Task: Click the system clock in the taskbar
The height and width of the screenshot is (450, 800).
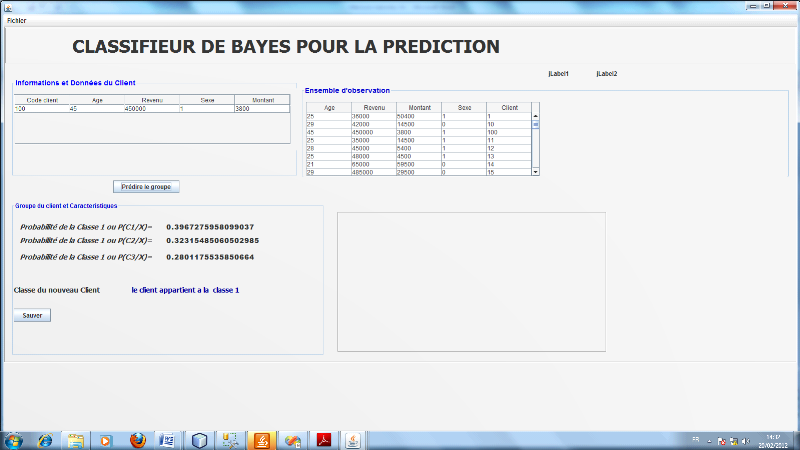Action: [773, 441]
